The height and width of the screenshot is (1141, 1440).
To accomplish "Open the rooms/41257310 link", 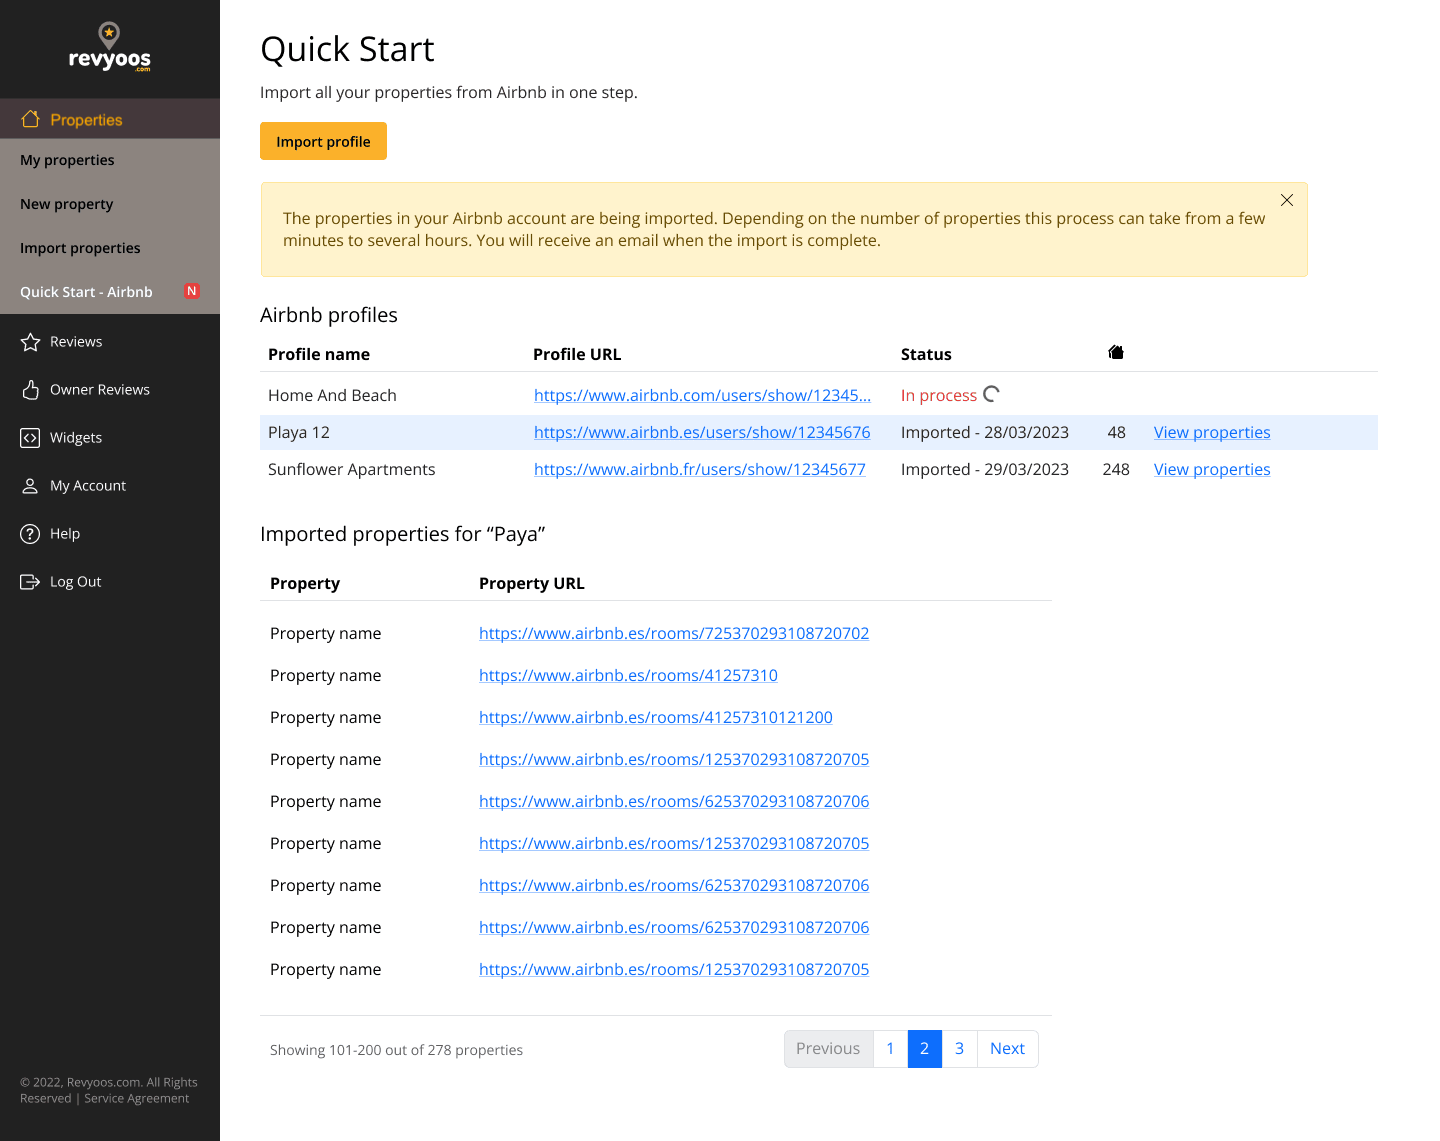I will [x=628, y=675].
